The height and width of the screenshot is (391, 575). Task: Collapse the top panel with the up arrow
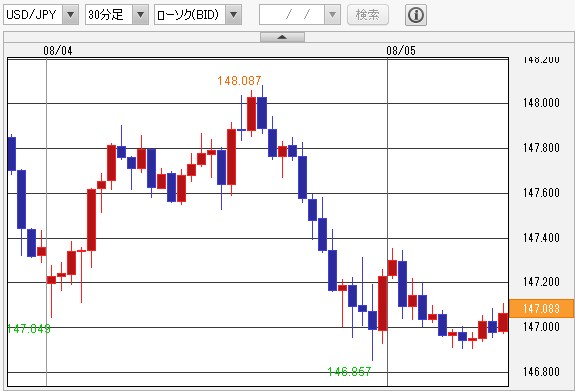coord(282,37)
